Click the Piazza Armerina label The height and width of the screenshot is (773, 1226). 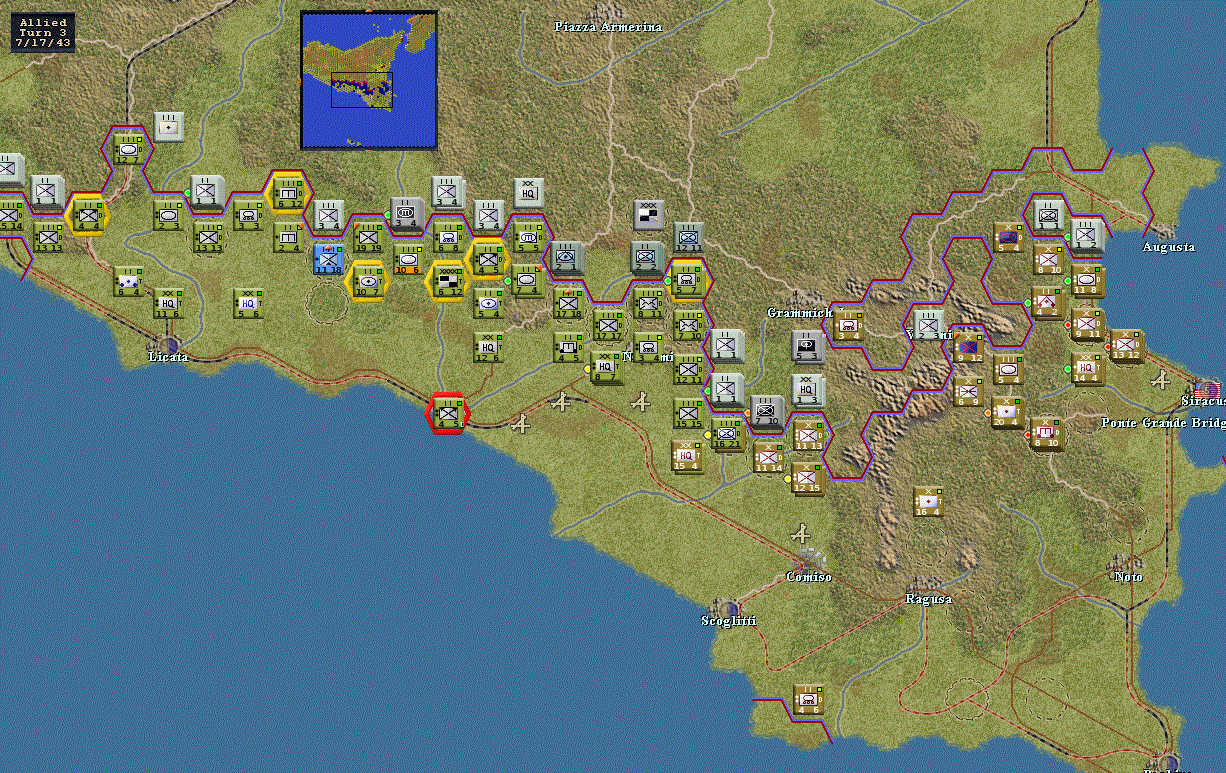(x=608, y=27)
